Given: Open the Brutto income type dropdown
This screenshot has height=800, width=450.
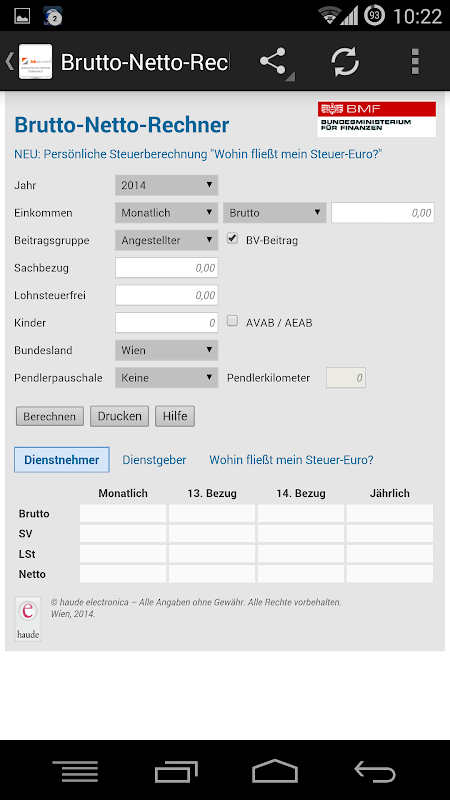Looking at the screenshot, I should click(x=274, y=213).
